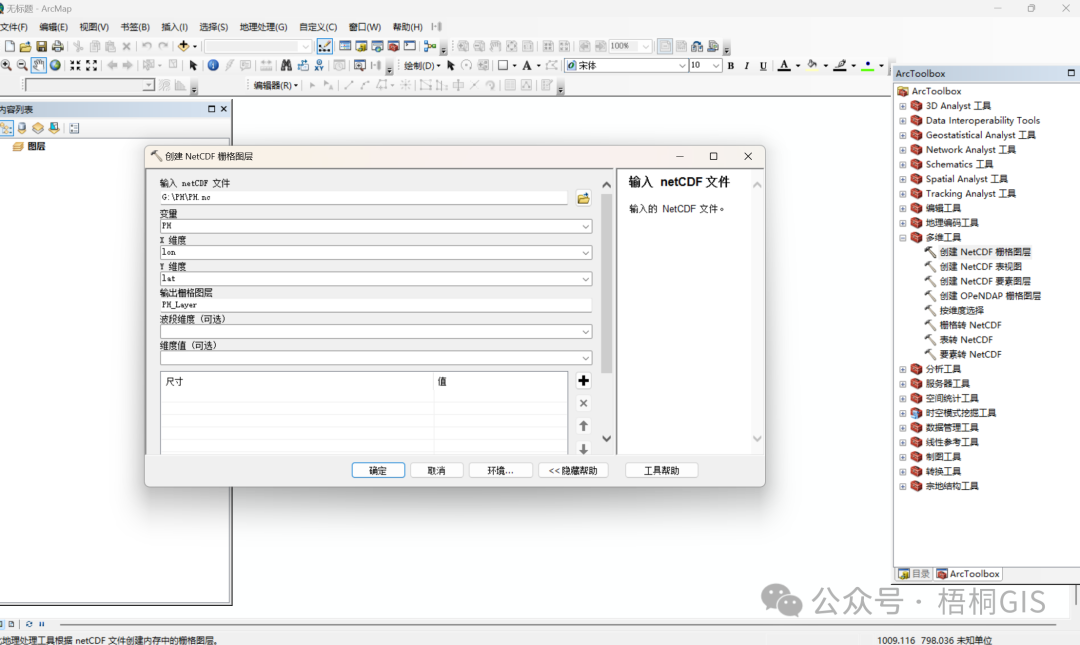Viewport: 1080px width, 645px height.
Task: Open the 文件(F) menu
Action: 14,27
